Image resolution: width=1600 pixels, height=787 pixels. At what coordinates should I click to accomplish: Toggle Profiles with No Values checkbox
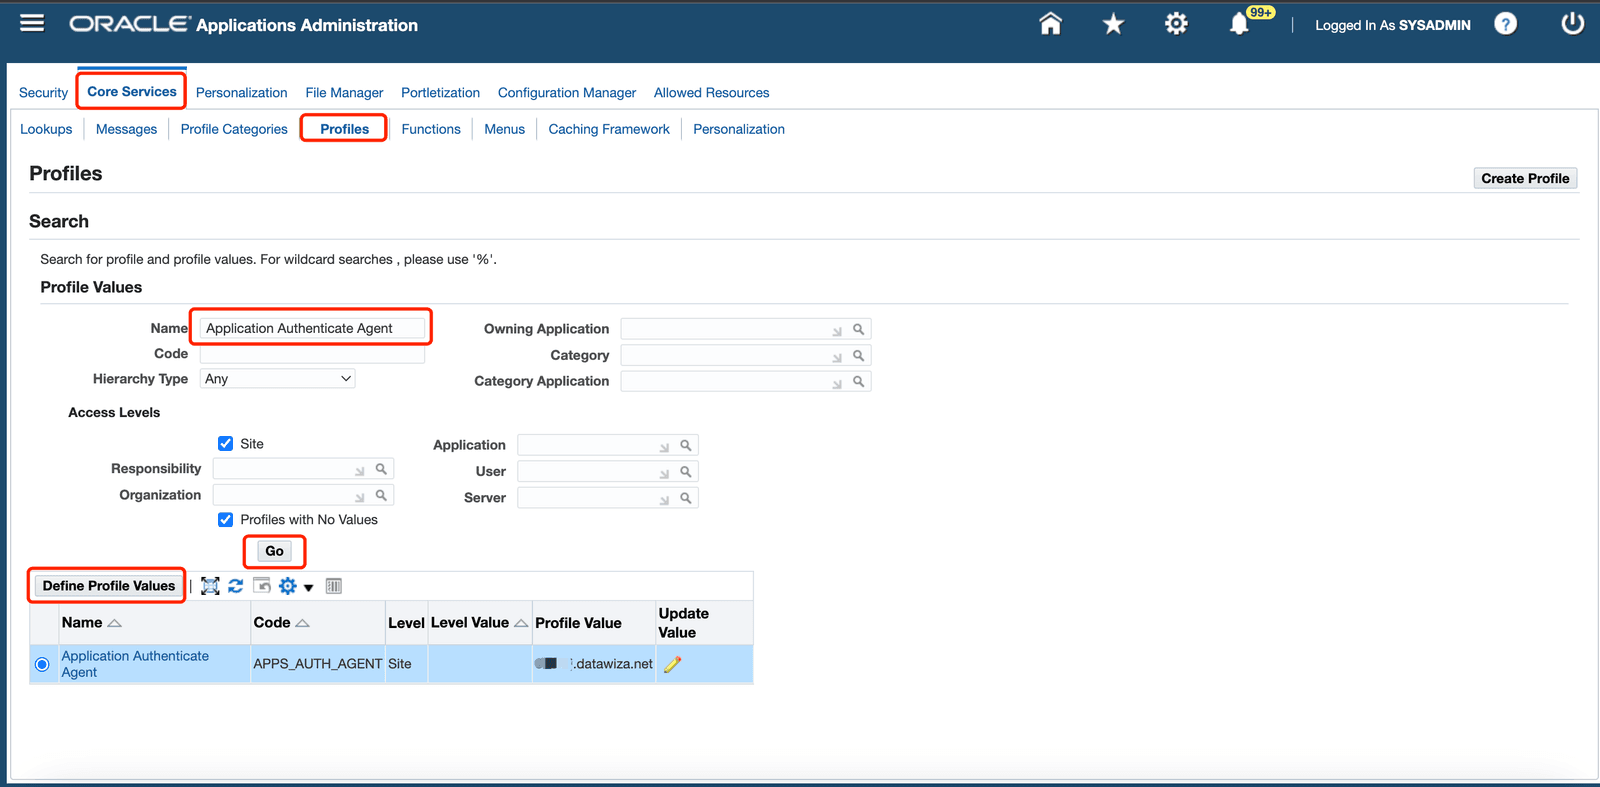226,519
